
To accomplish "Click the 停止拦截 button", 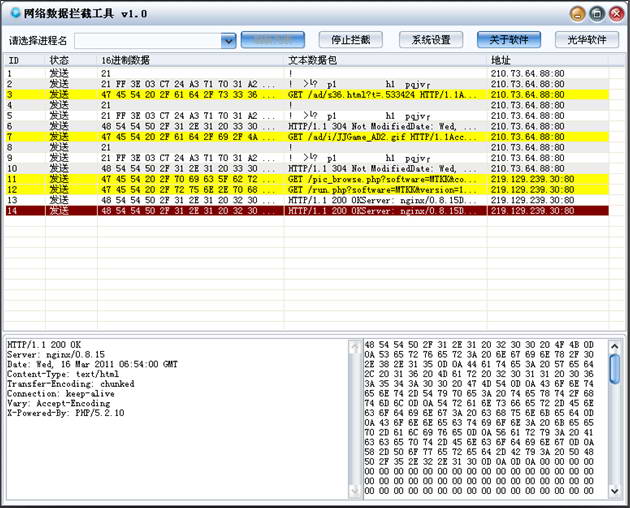I will point(351,40).
